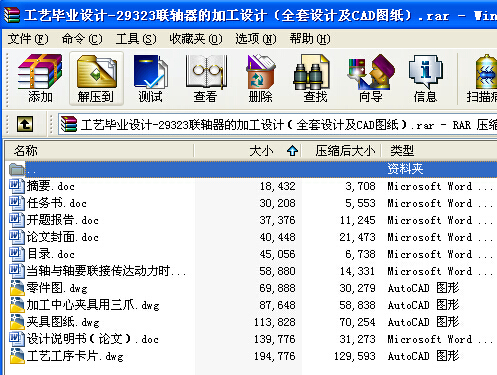Click the 扫描病毒 (virus scan) icon
This screenshot has height=375, width=497.
(x=482, y=78)
